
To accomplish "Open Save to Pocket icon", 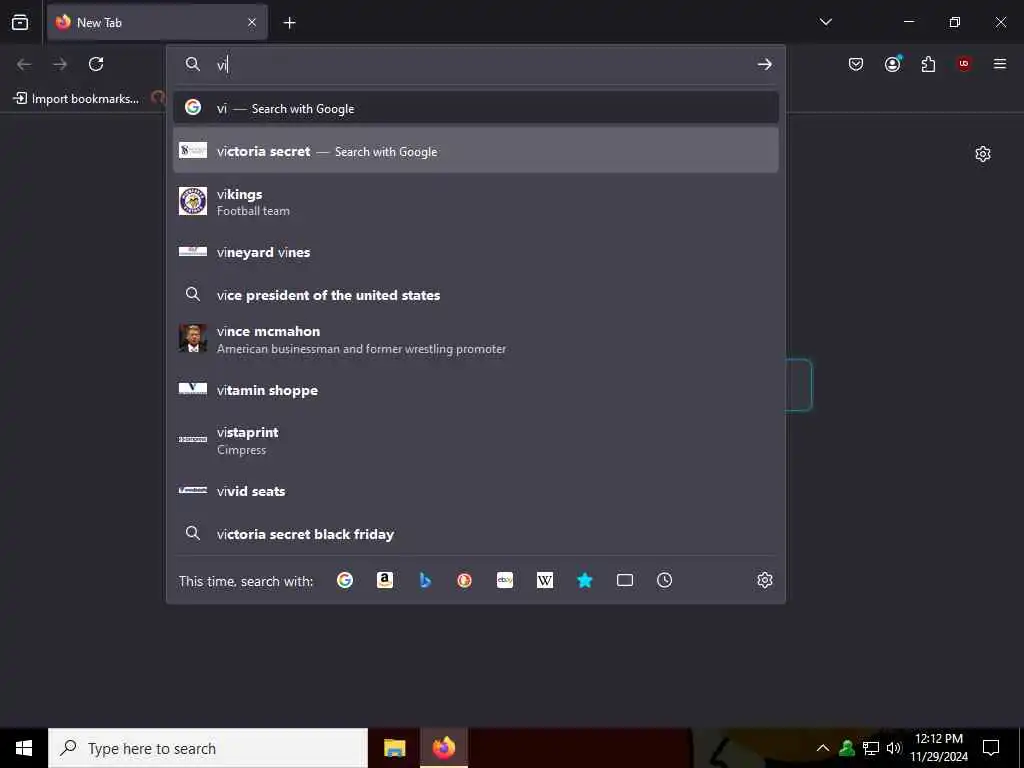I will coord(856,64).
